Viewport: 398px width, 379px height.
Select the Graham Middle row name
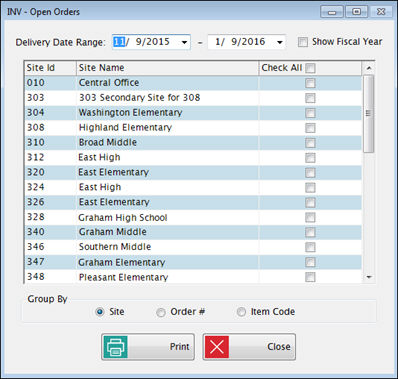[x=113, y=232]
